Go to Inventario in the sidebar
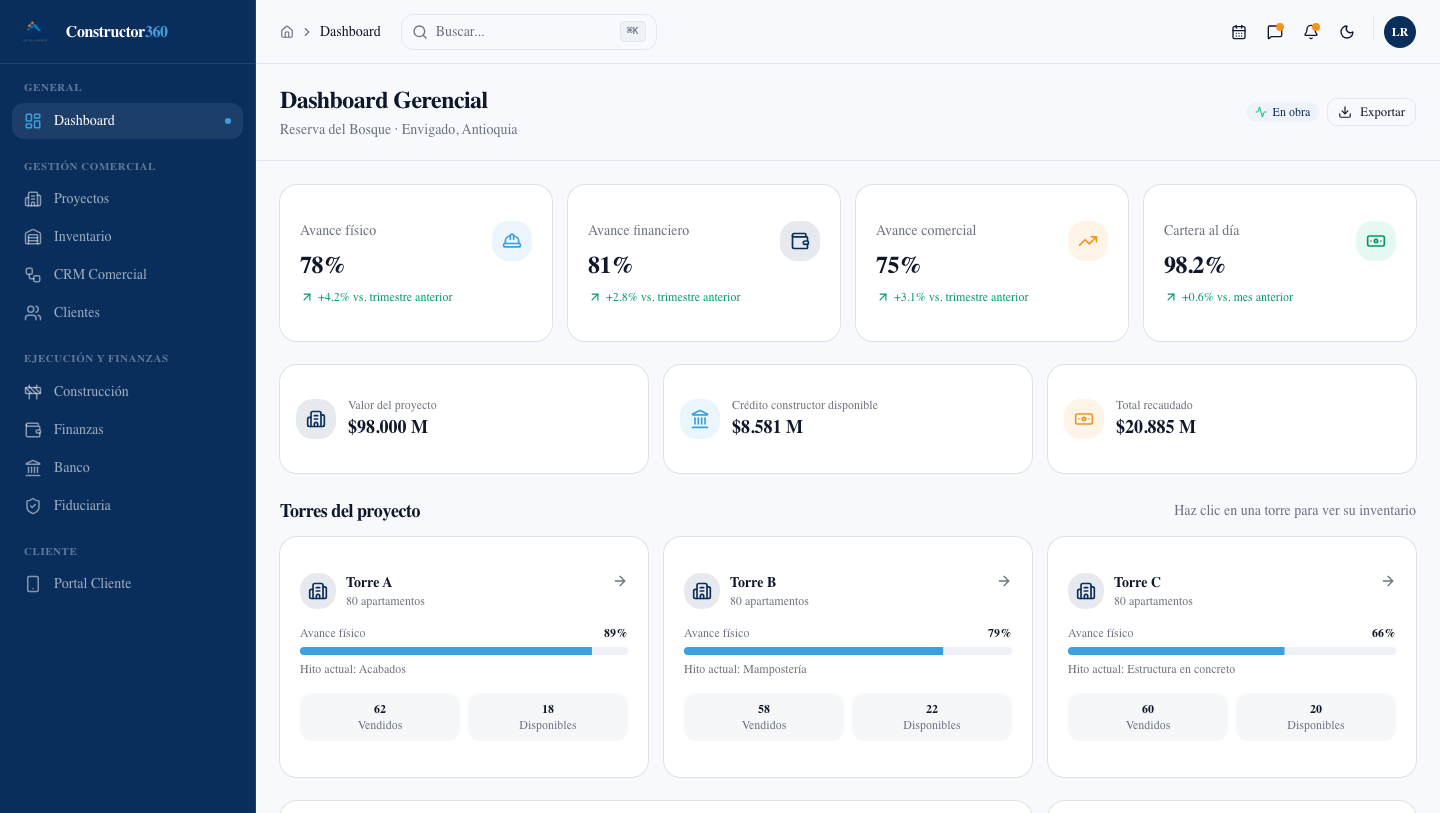The image size is (1440, 813). coord(127,237)
